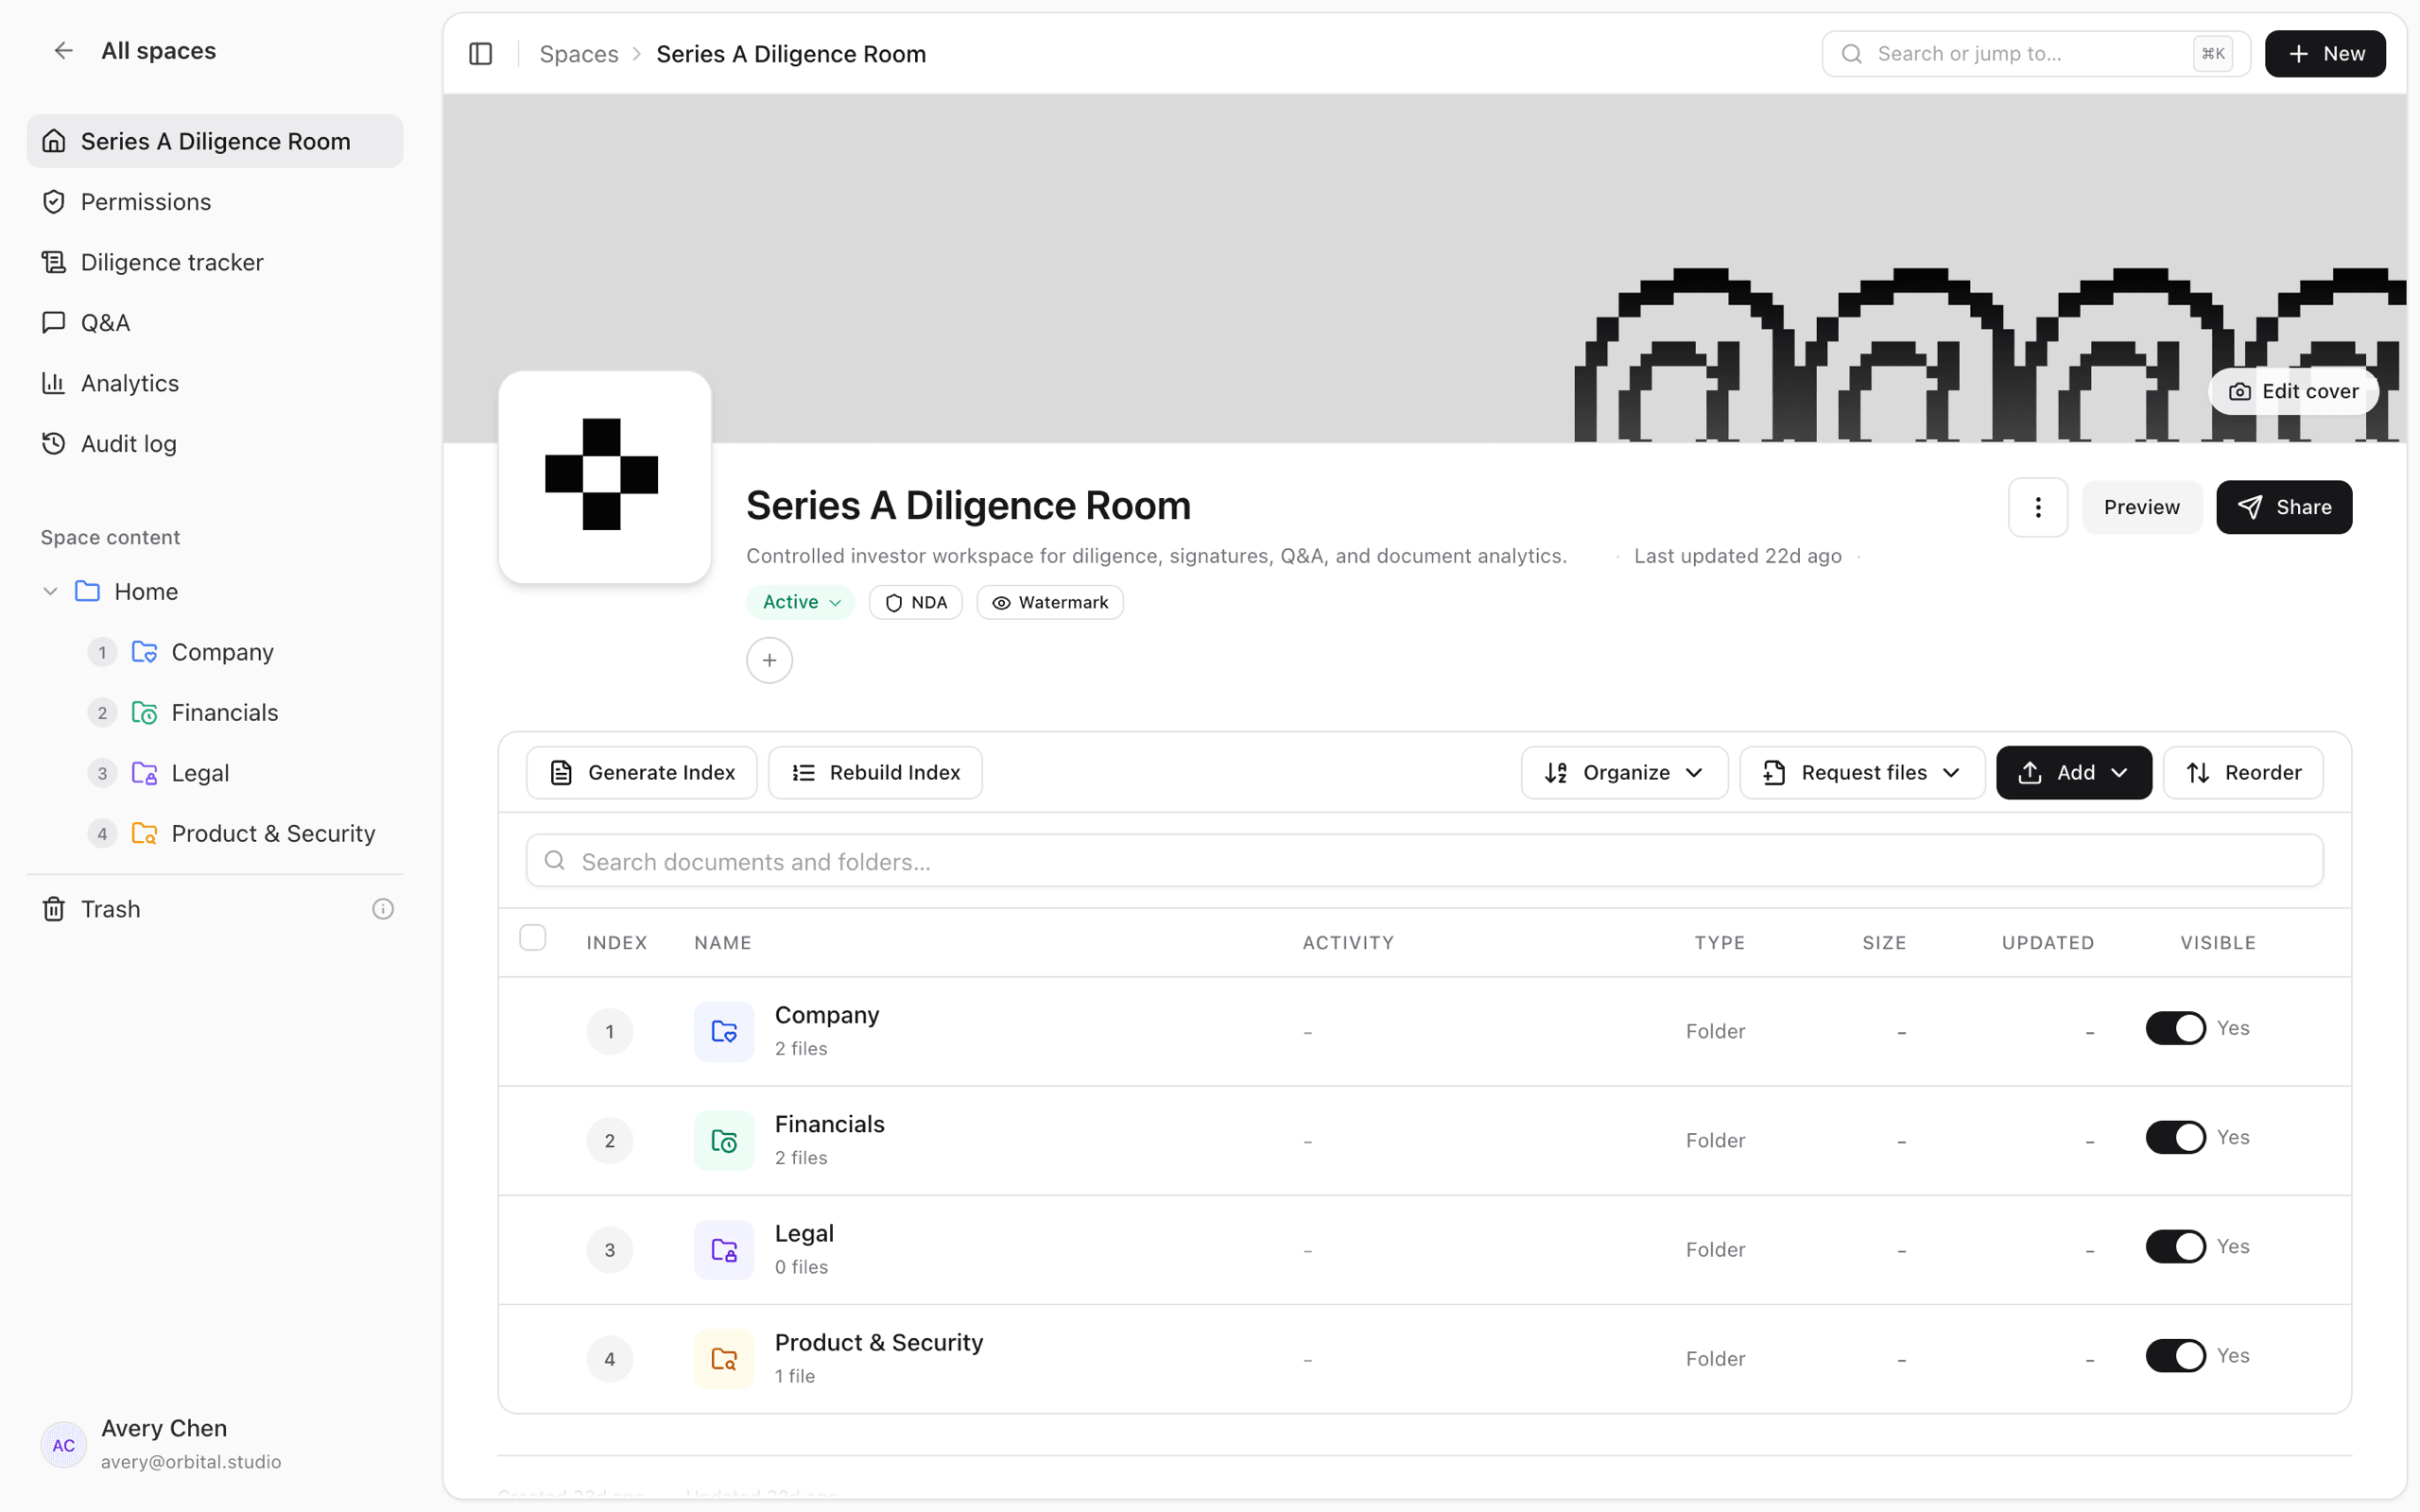The width and height of the screenshot is (2420, 1512).
Task: Open the Active status dropdown
Action: click(x=800, y=602)
